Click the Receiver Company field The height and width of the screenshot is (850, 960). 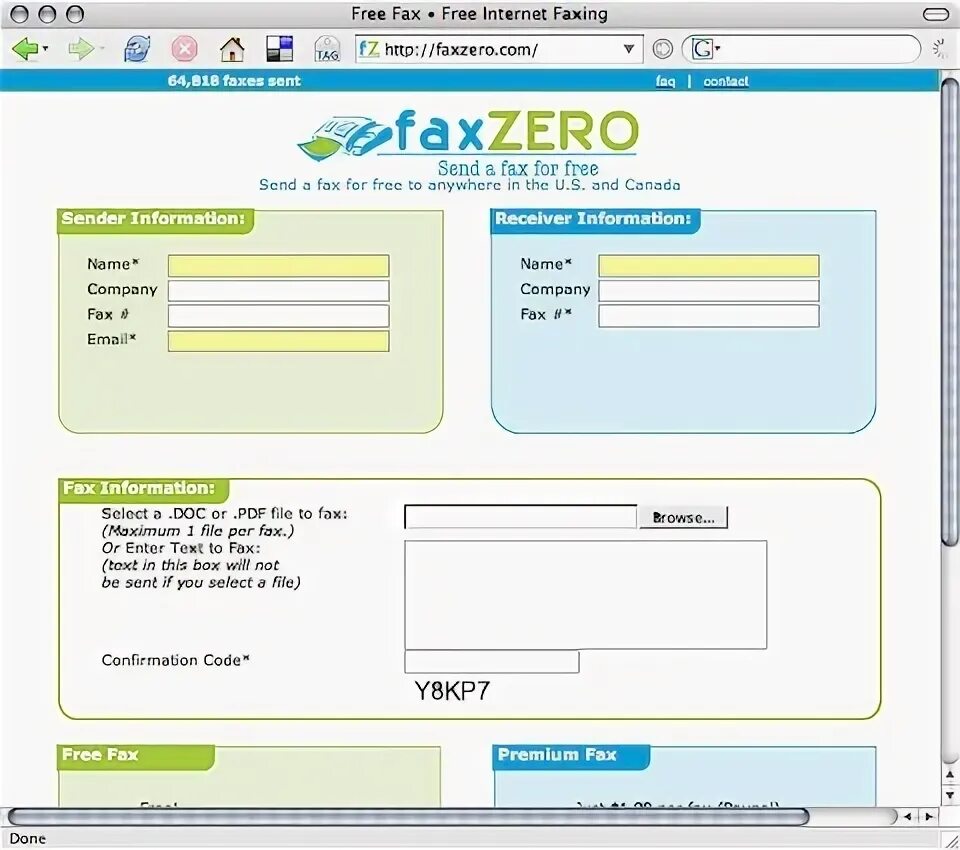click(x=709, y=291)
